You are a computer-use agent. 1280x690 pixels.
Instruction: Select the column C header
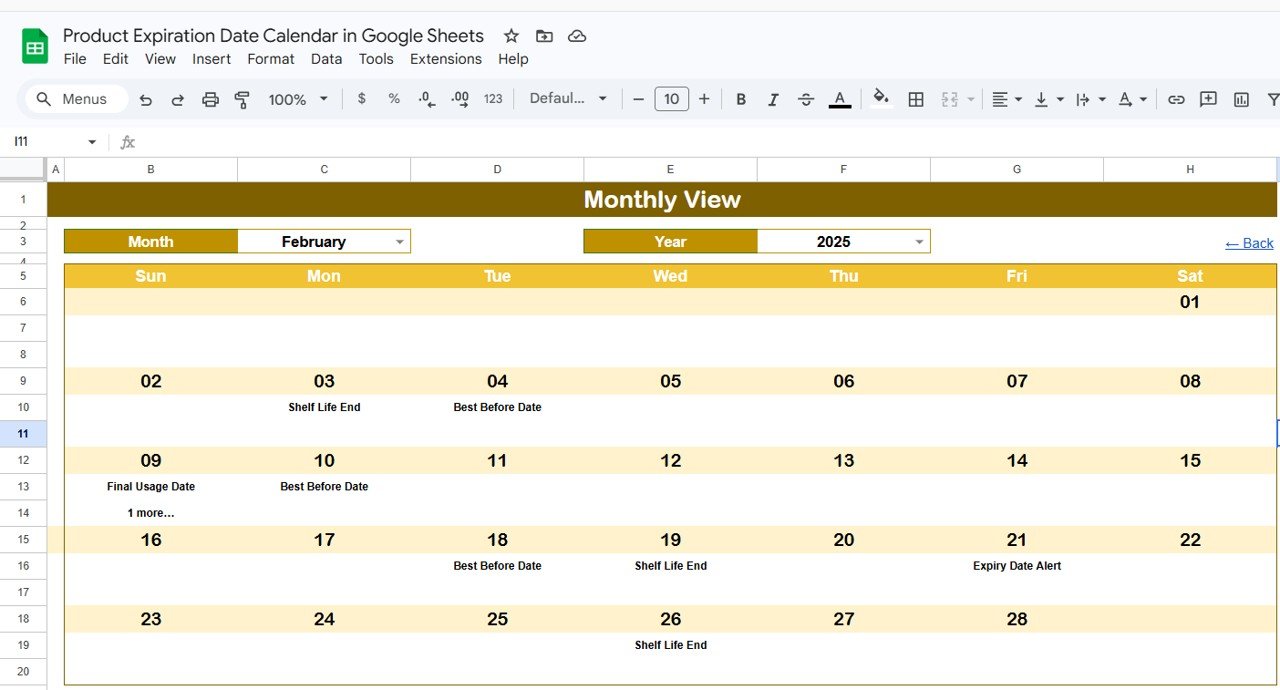[324, 169]
